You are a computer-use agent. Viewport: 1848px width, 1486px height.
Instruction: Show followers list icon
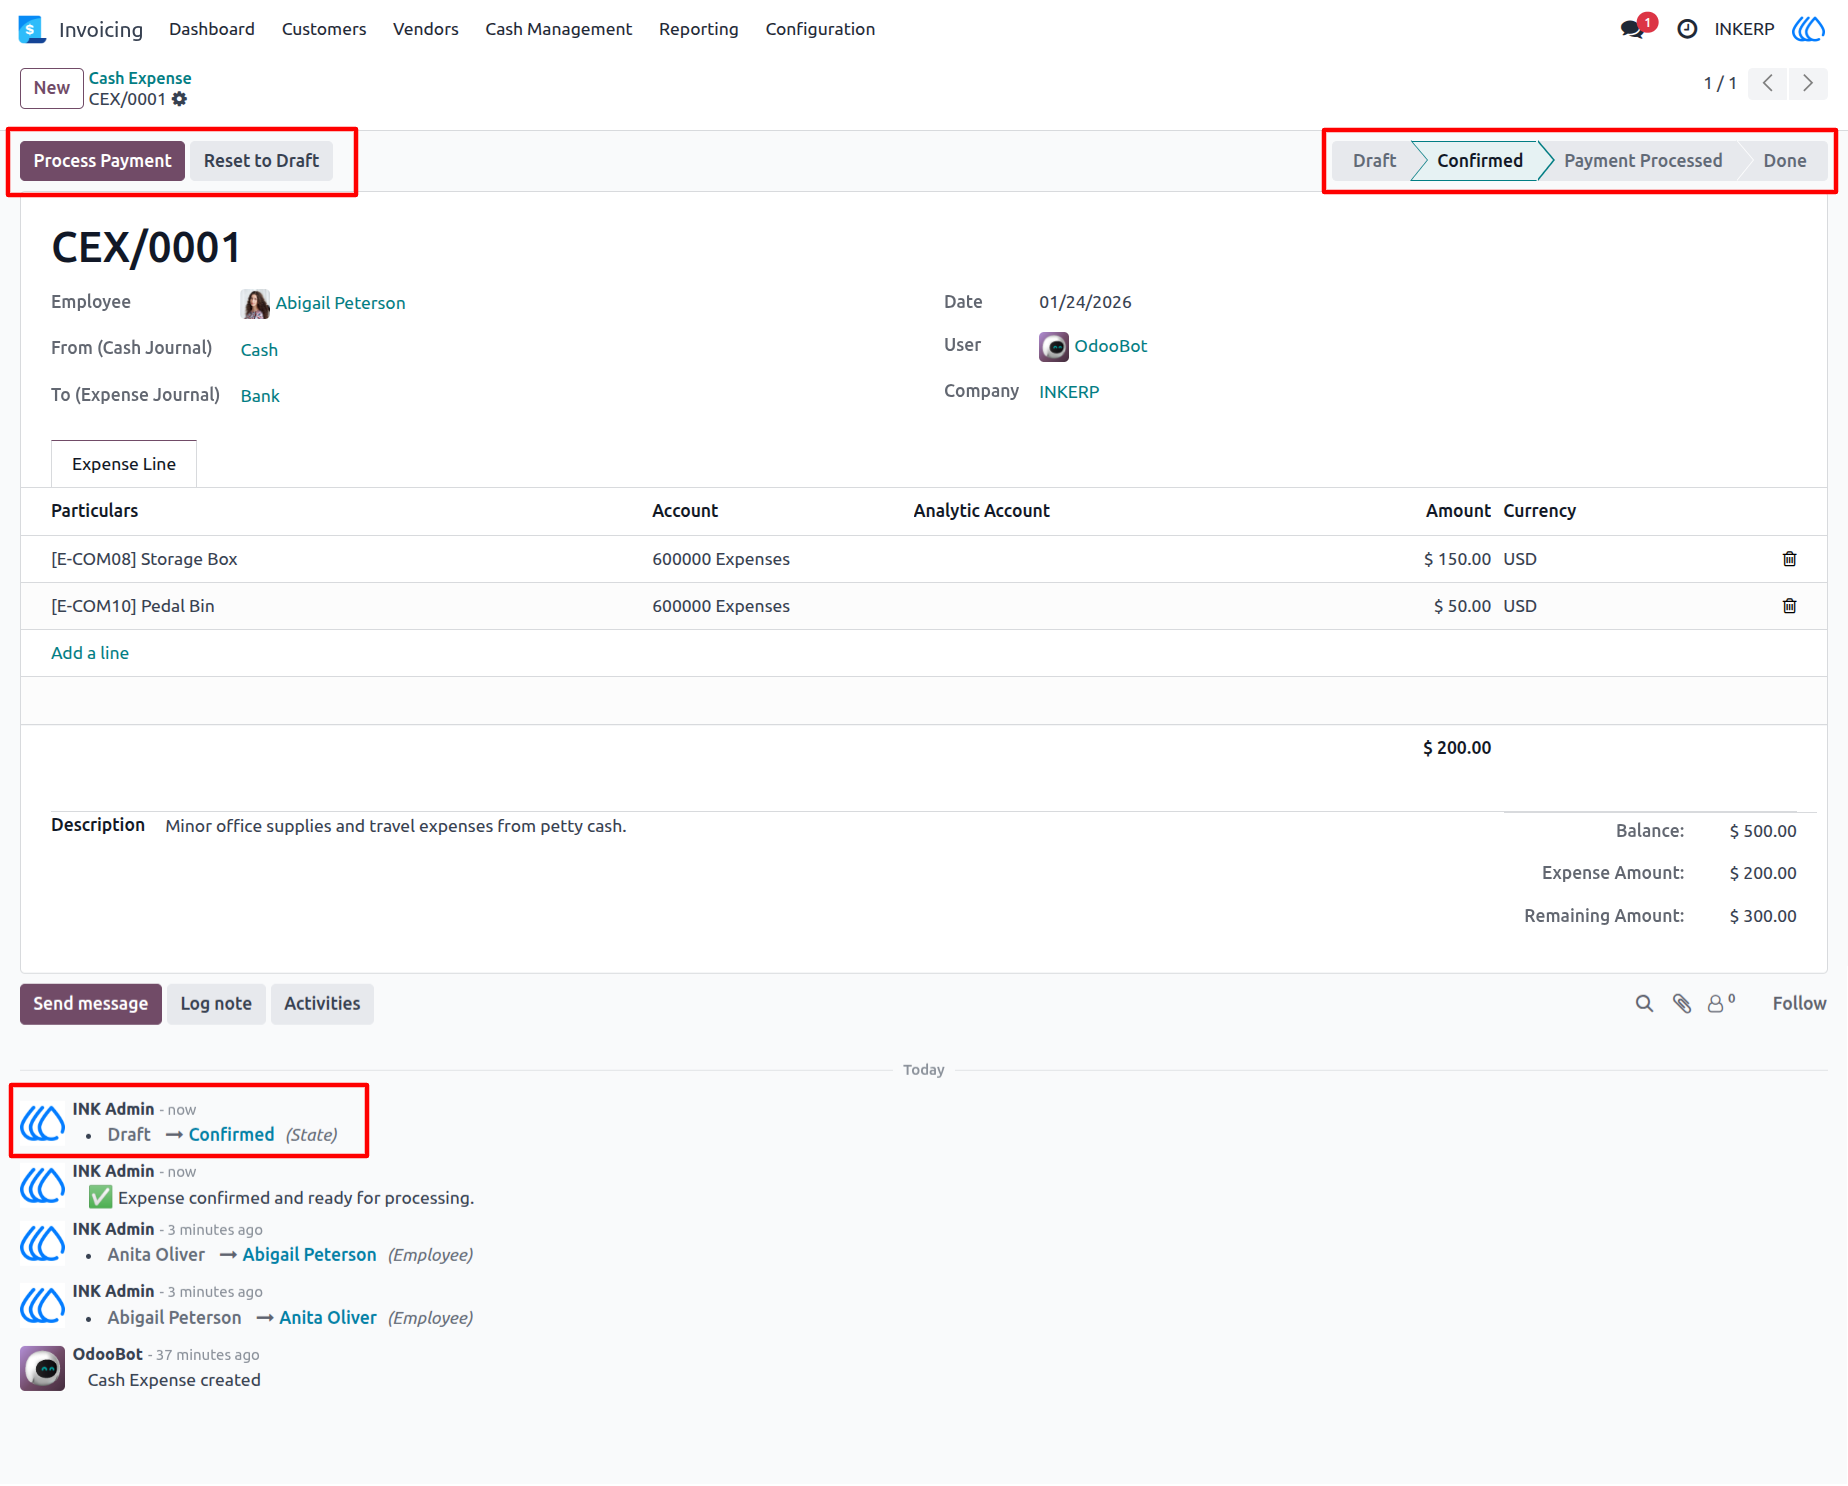(1720, 1003)
